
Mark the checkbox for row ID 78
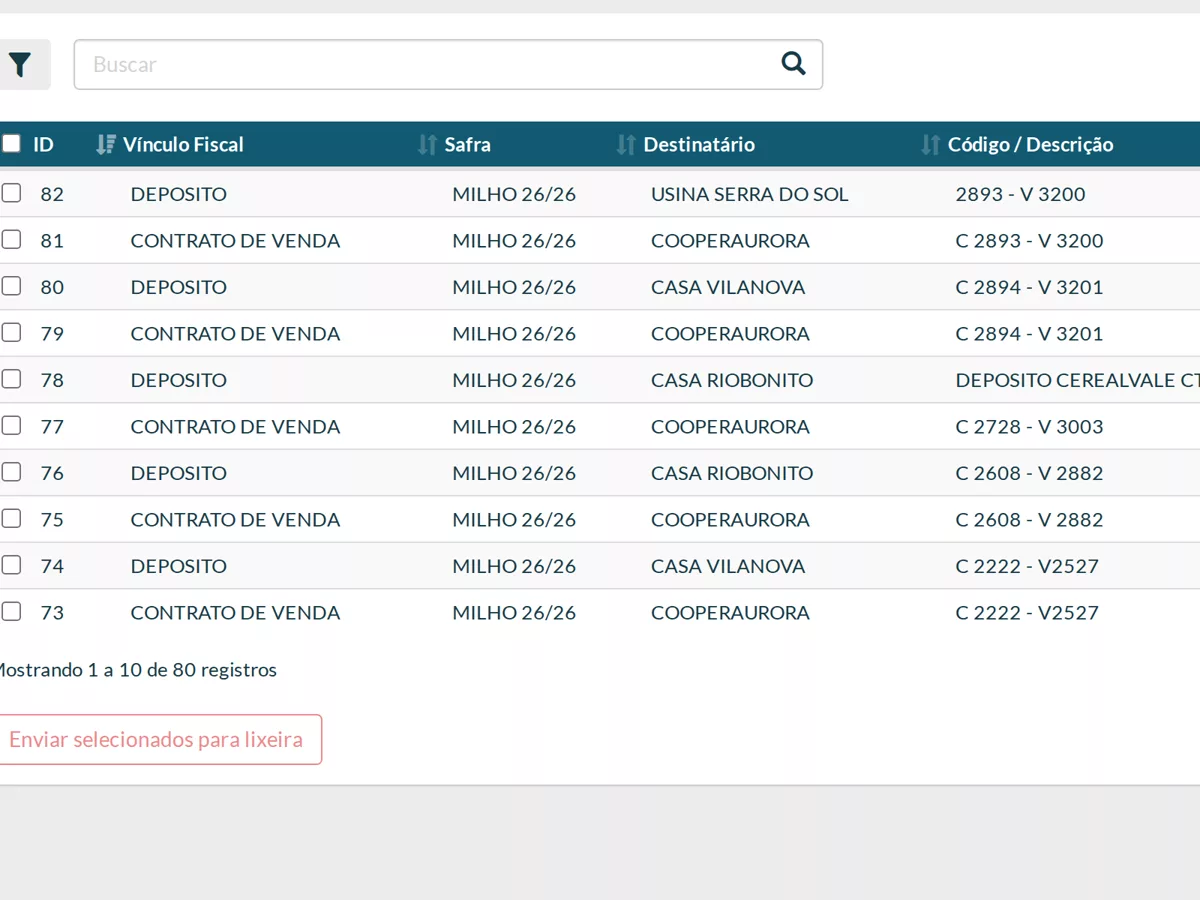tap(11, 379)
